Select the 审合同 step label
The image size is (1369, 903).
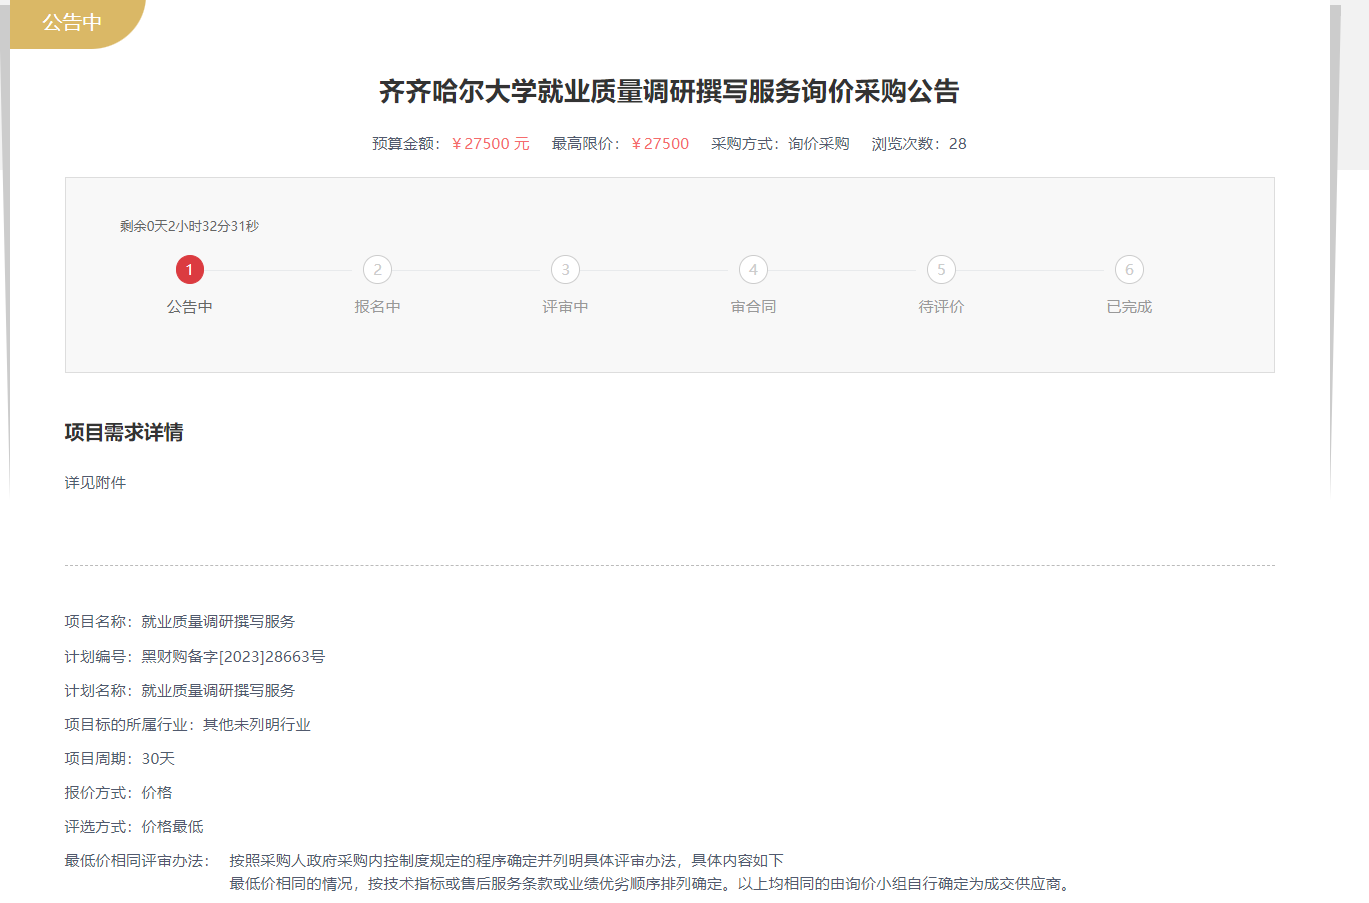753,307
